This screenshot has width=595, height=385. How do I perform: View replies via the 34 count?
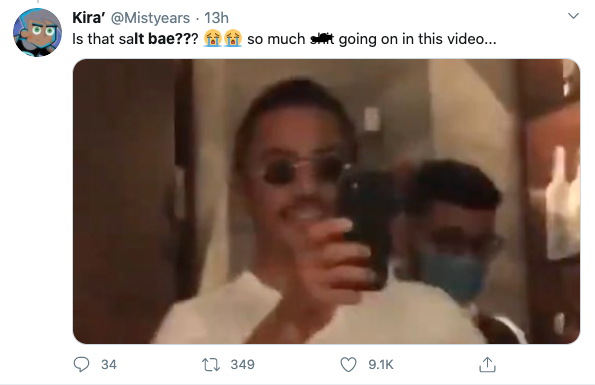tap(109, 365)
